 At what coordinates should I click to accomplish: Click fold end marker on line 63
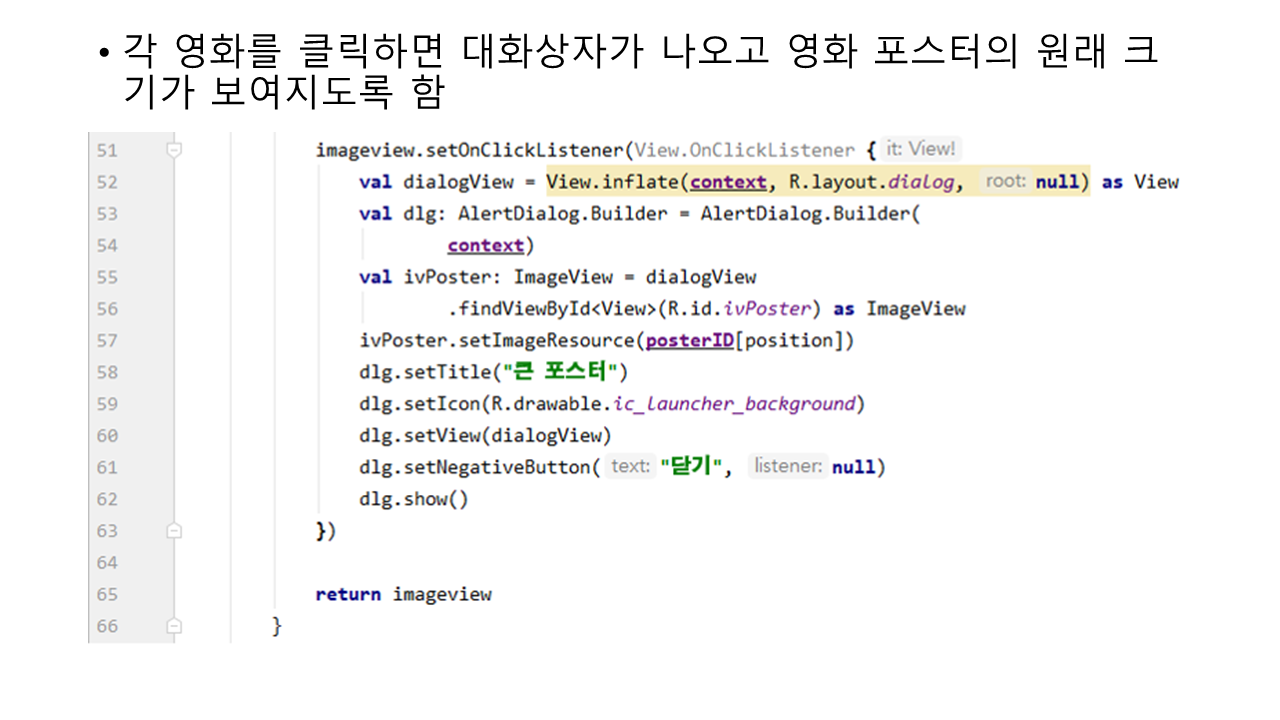pos(174,531)
